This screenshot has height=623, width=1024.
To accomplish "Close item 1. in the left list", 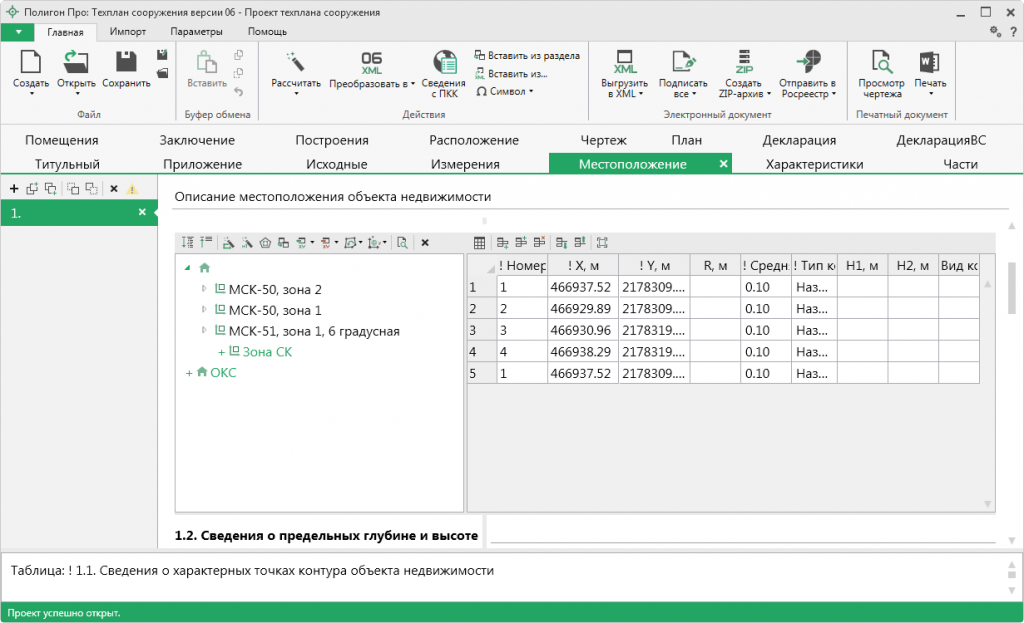I will pyautogui.click(x=142, y=212).
